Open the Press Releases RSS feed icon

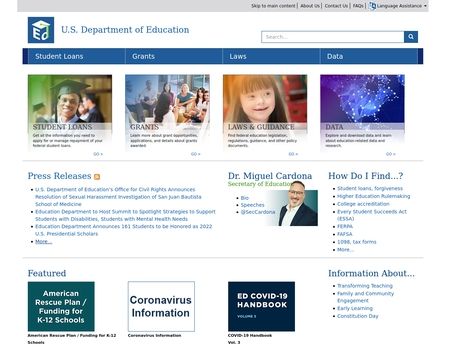click(x=97, y=177)
